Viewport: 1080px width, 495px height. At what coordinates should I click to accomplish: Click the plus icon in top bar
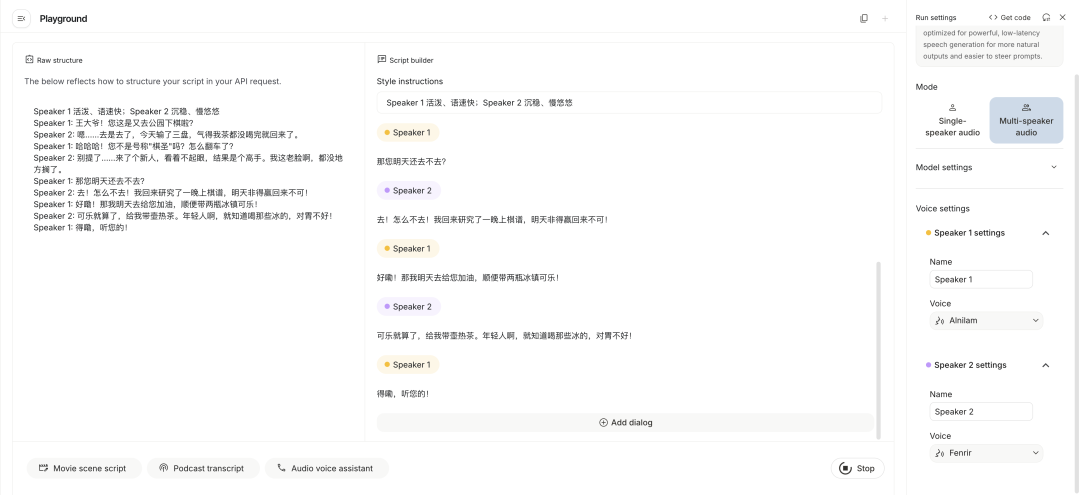pyautogui.click(x=885, y=18)
